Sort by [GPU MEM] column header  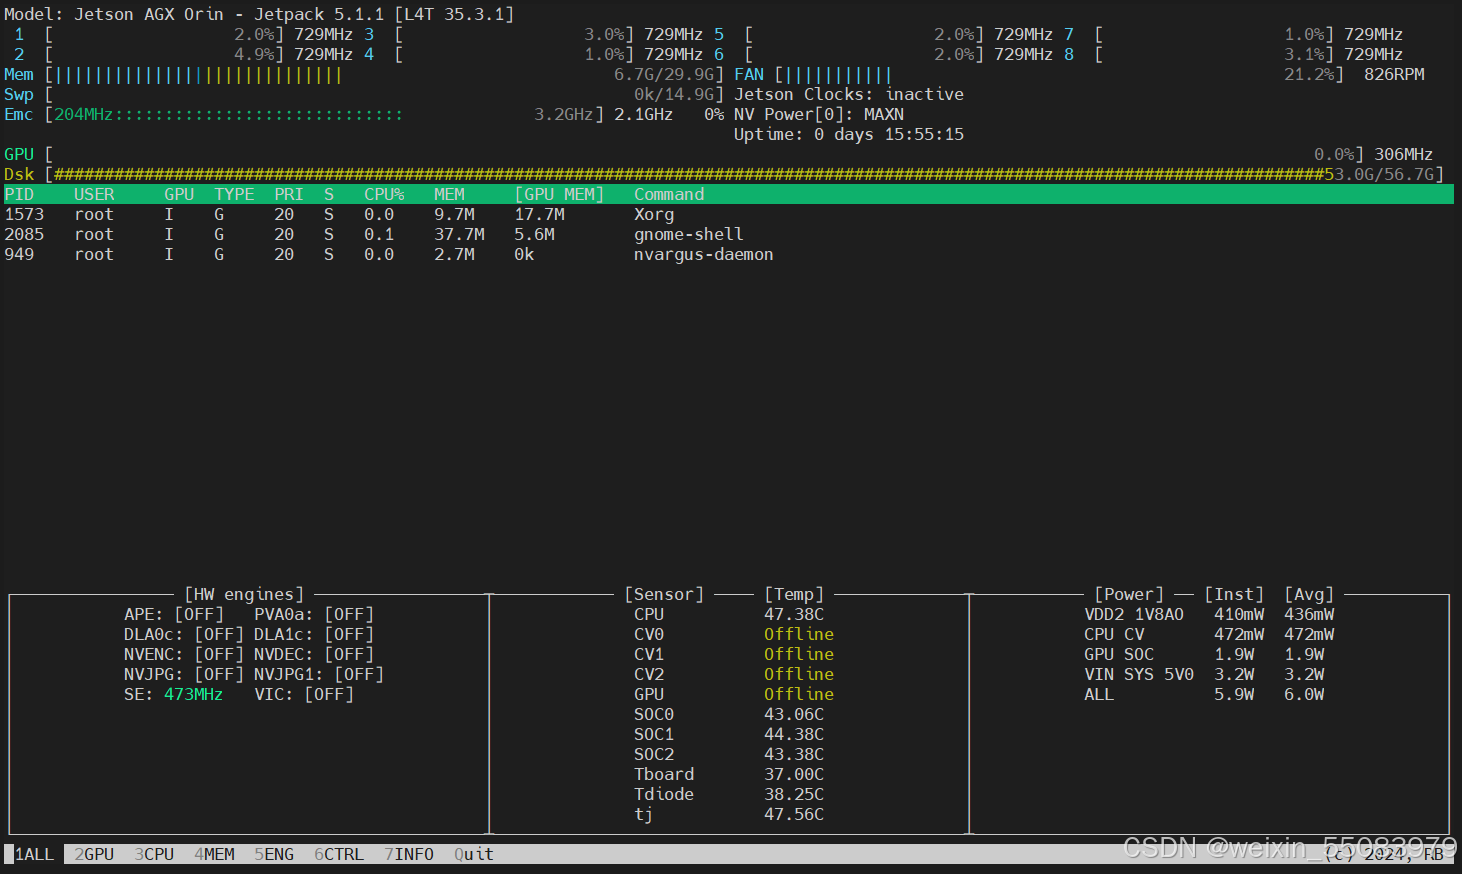(559, 194)
